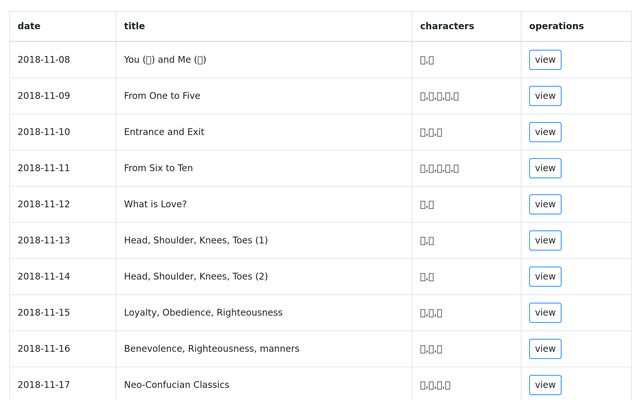Image resolution: width=640 pixels, height=400 pixels.
Task: View the What is Love? entry
Action: [545, 204]
